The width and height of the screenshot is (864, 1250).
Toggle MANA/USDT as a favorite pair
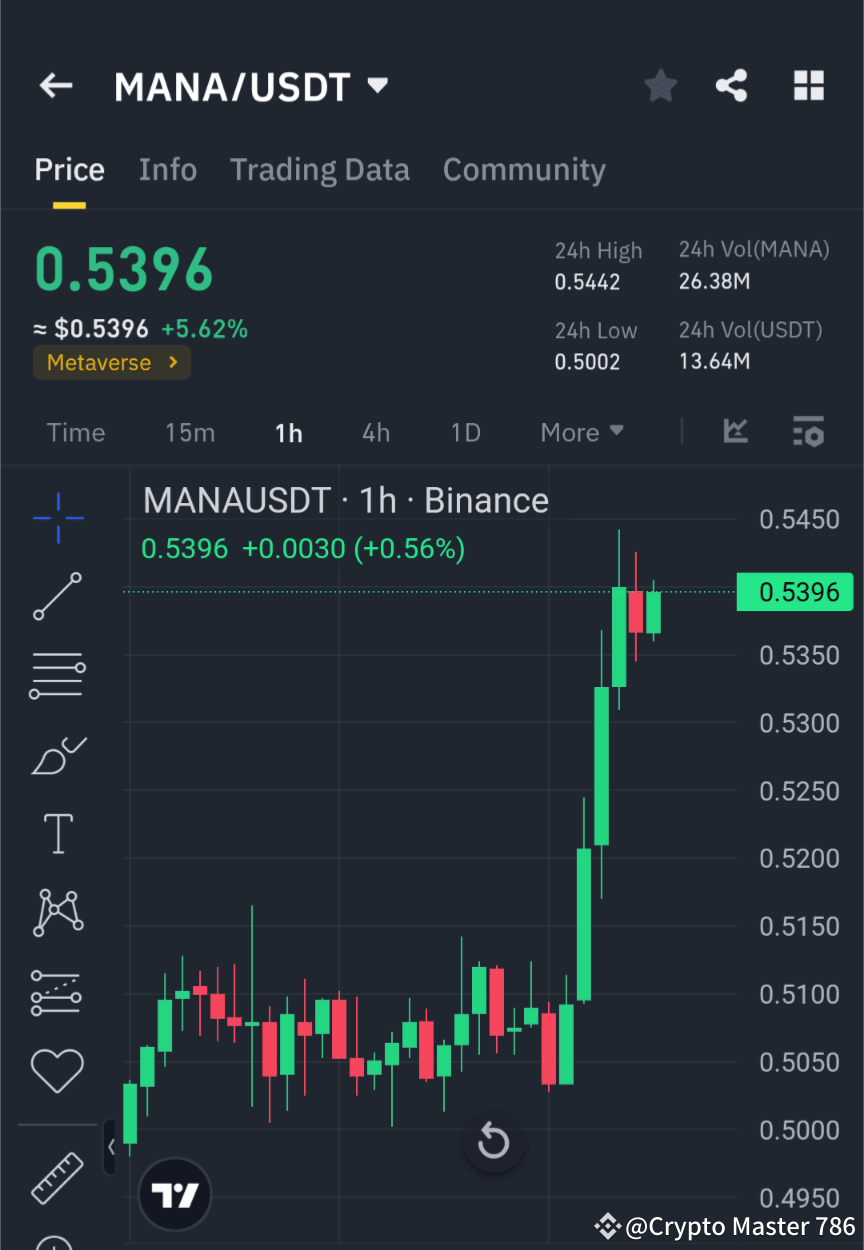[660, 86]
